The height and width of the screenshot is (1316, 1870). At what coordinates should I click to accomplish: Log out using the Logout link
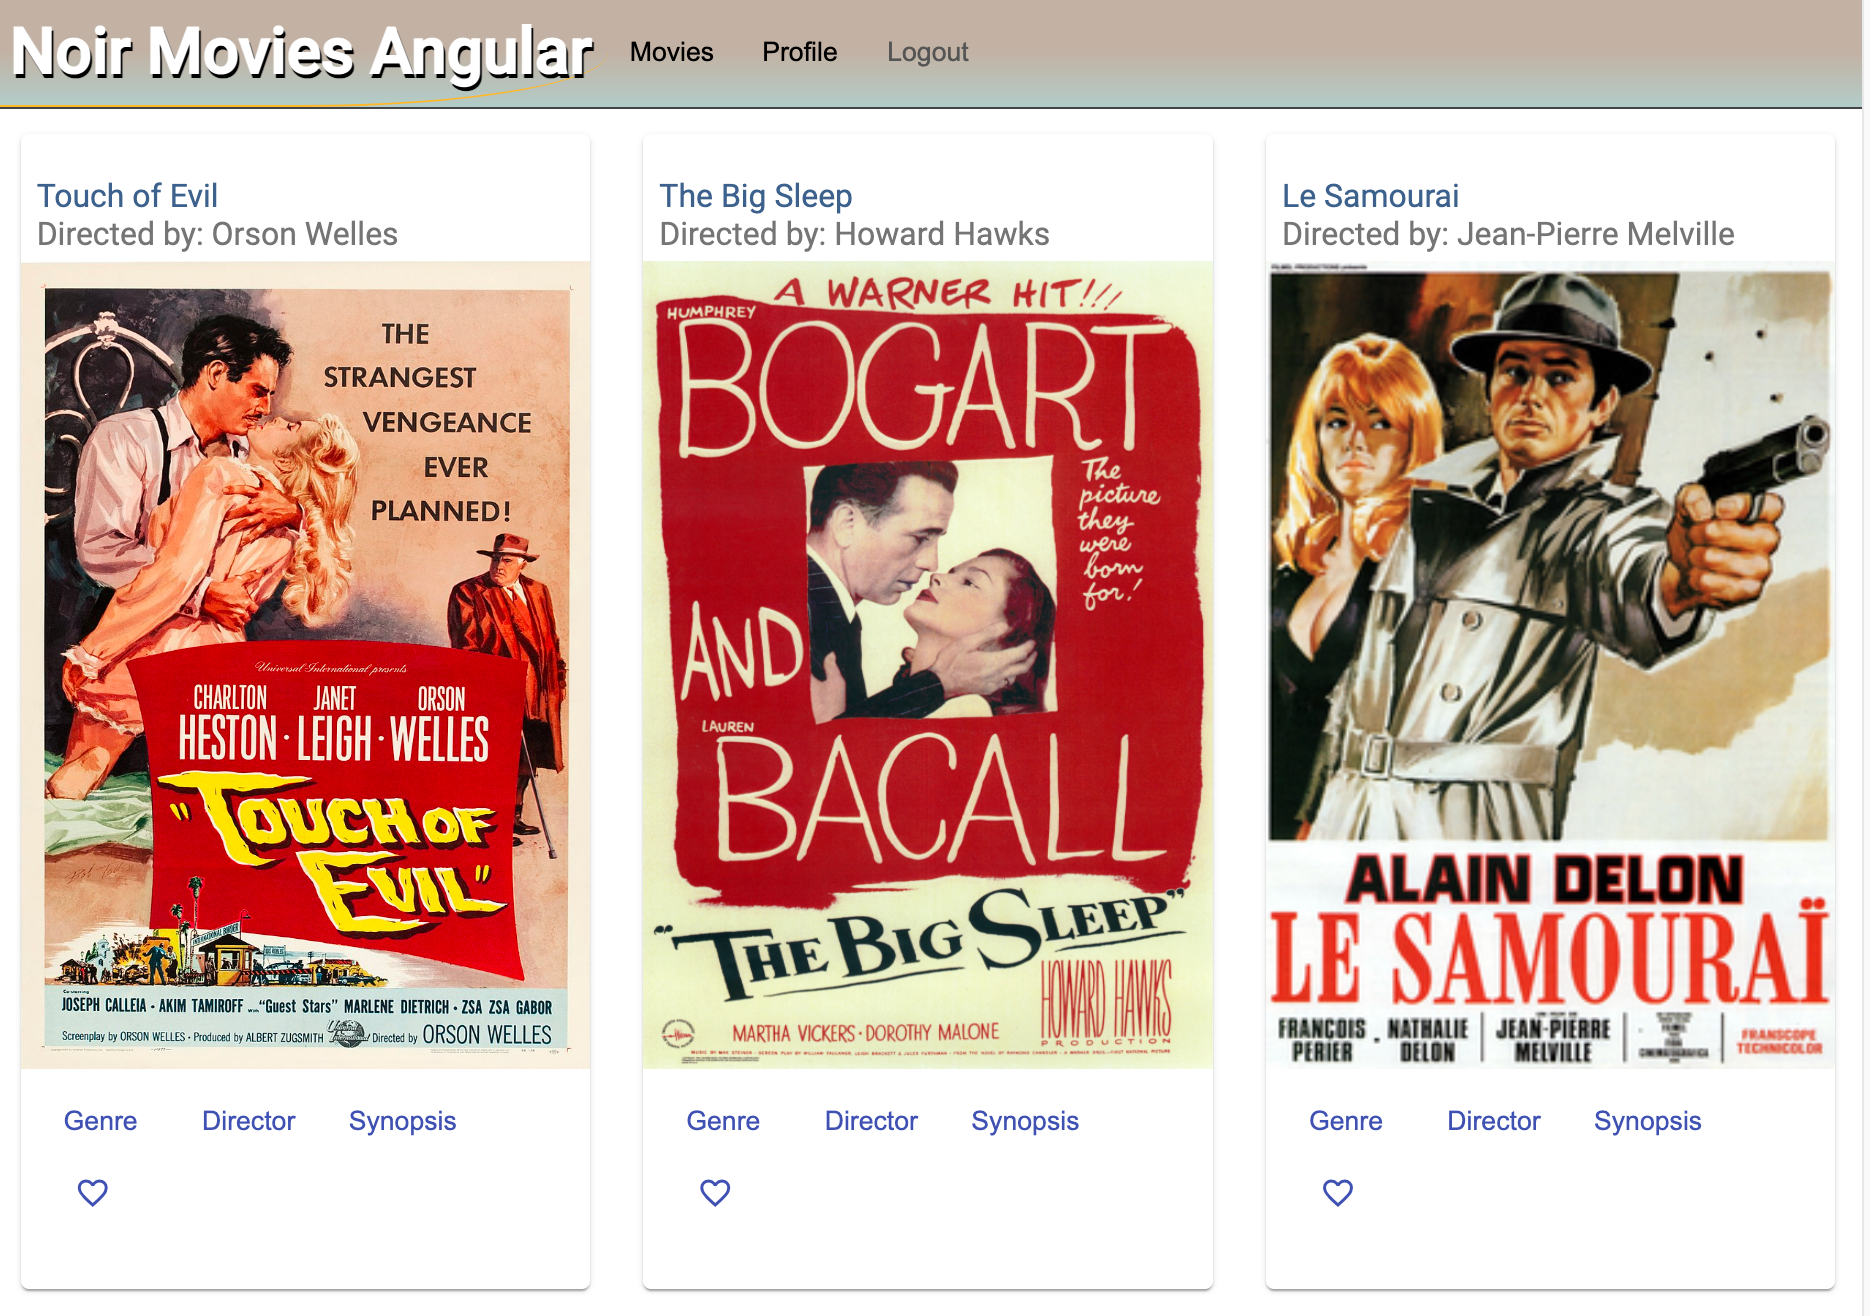point(928,52)
